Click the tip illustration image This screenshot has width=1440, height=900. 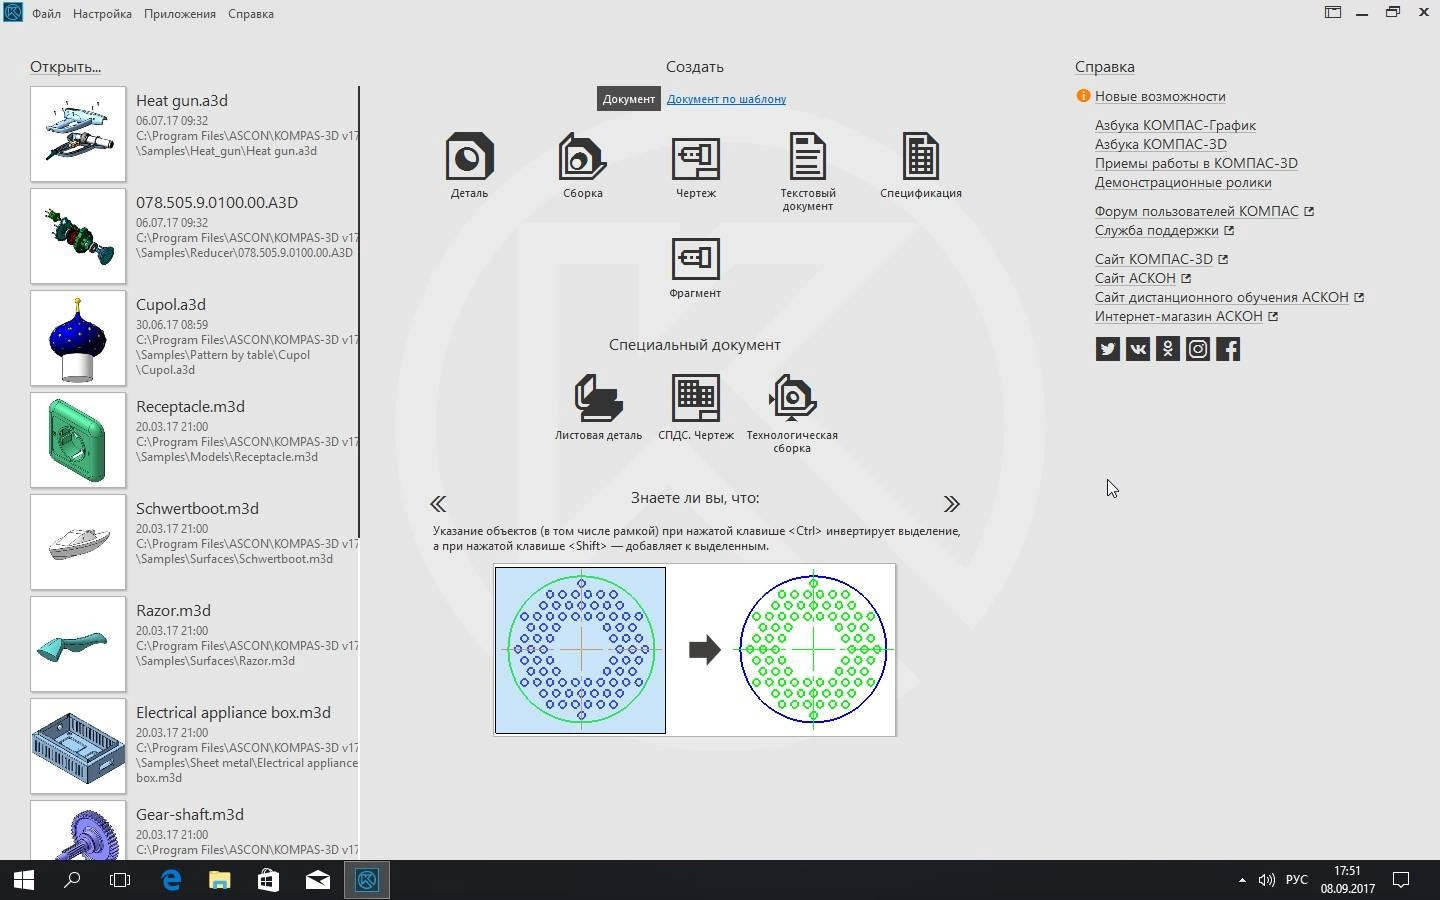(x=695, y=650)
